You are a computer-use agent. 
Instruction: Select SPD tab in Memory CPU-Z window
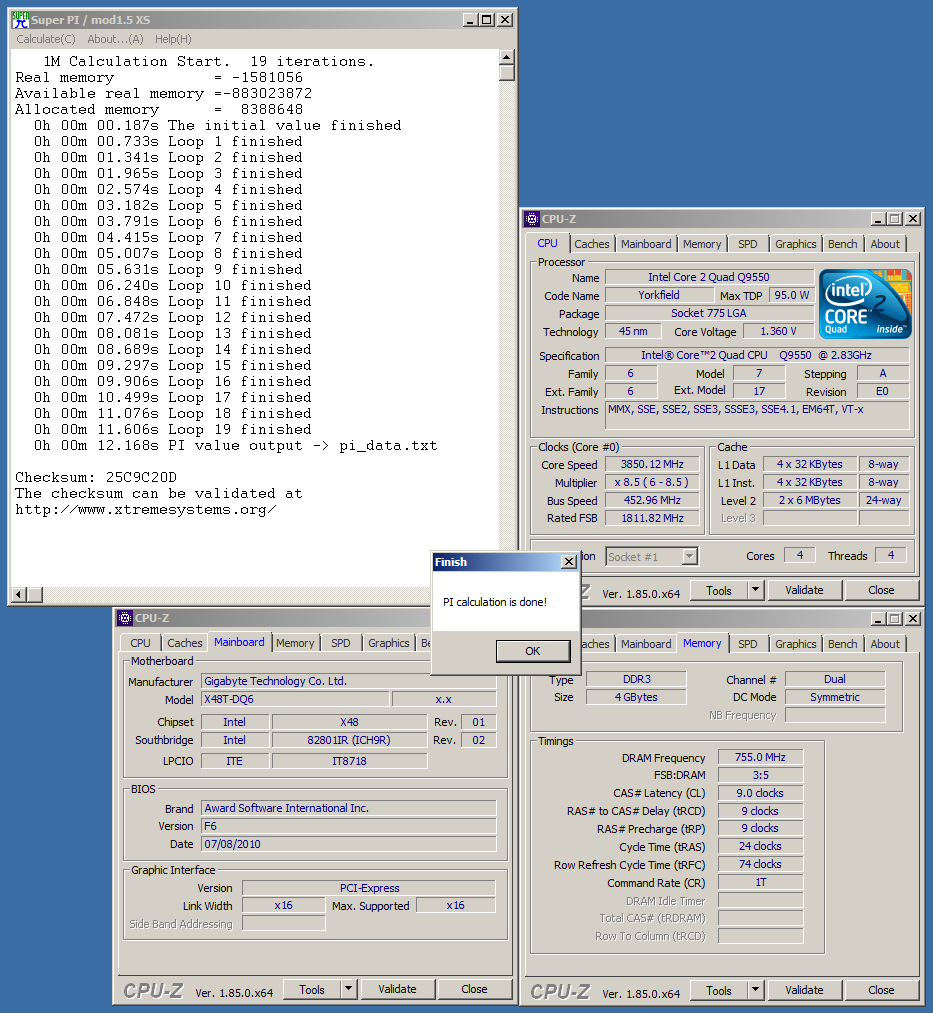pyautogui.click(x=748, y=644)
